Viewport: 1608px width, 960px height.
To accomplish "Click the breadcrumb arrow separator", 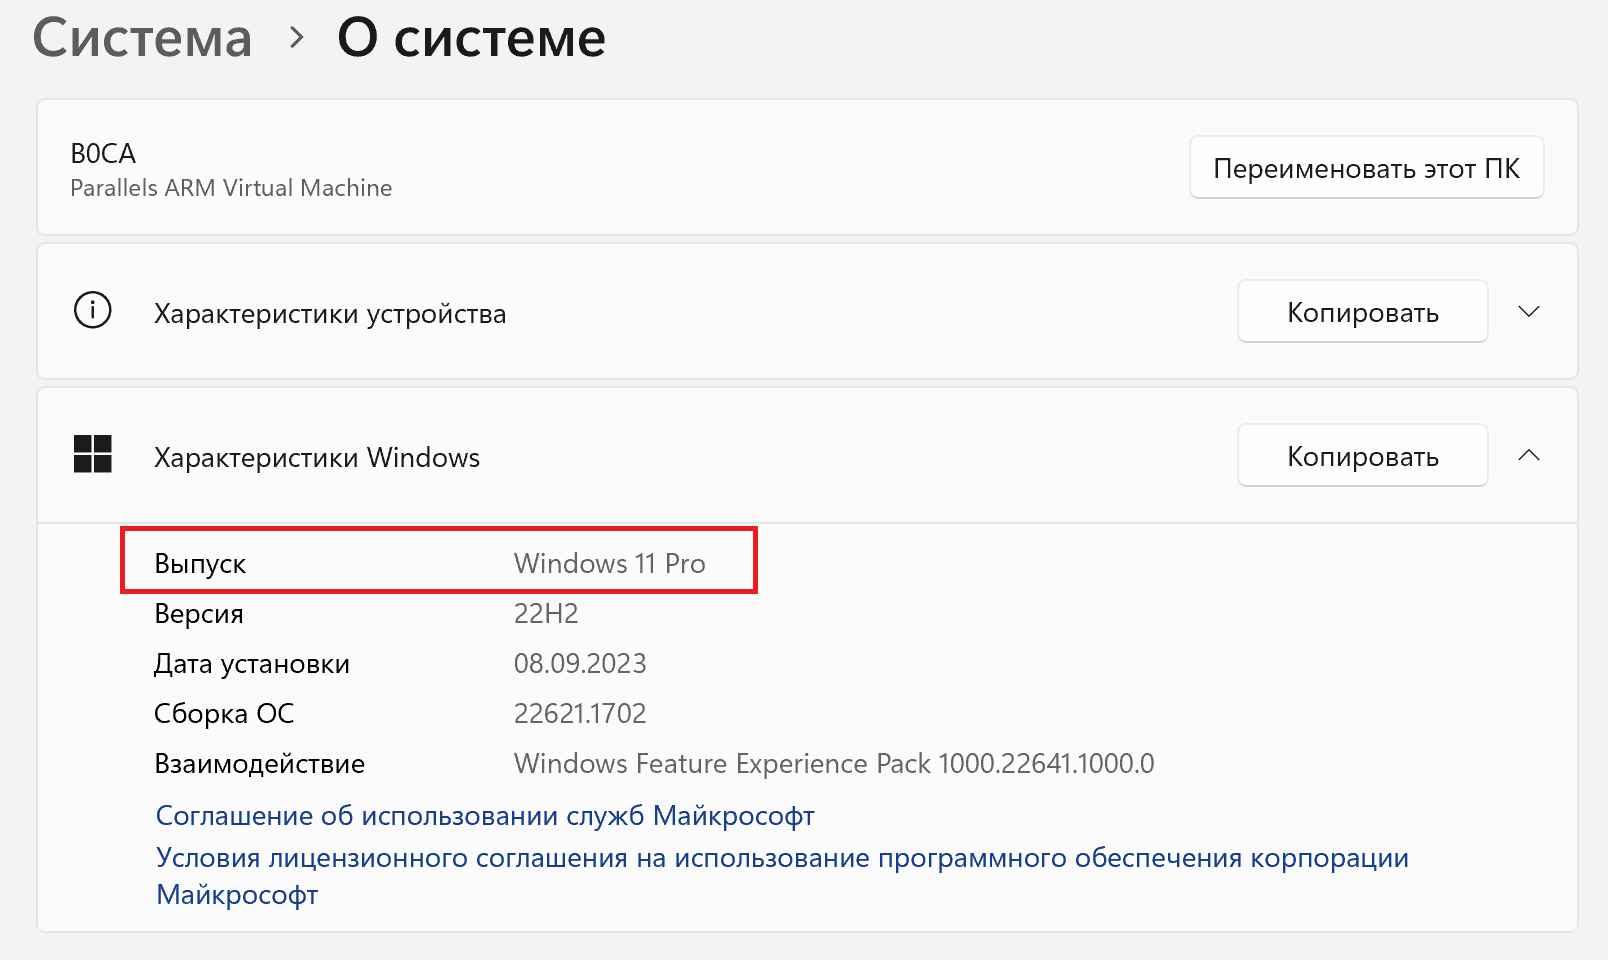I will coord(296,38).
